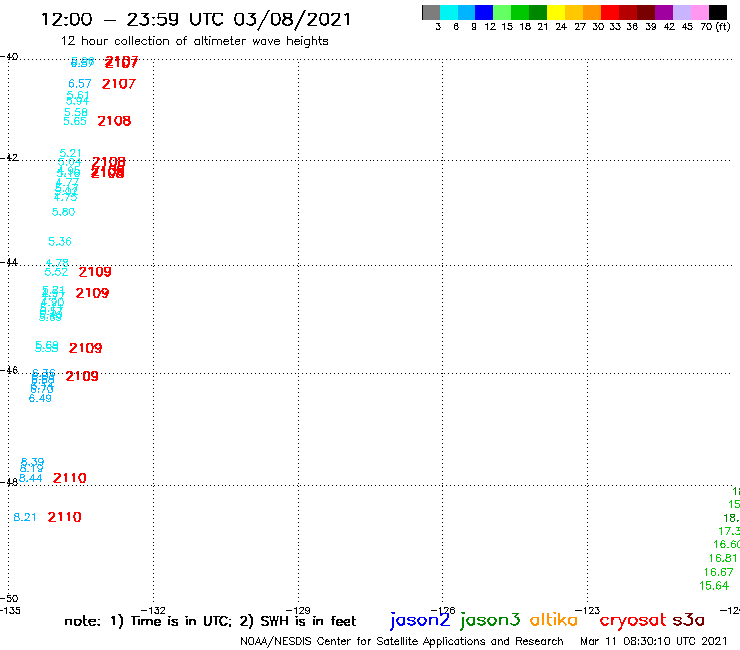Screen dimensions: 740x650
Task: Select the green wave height value '16.67'
Action: tap(718, 572)
